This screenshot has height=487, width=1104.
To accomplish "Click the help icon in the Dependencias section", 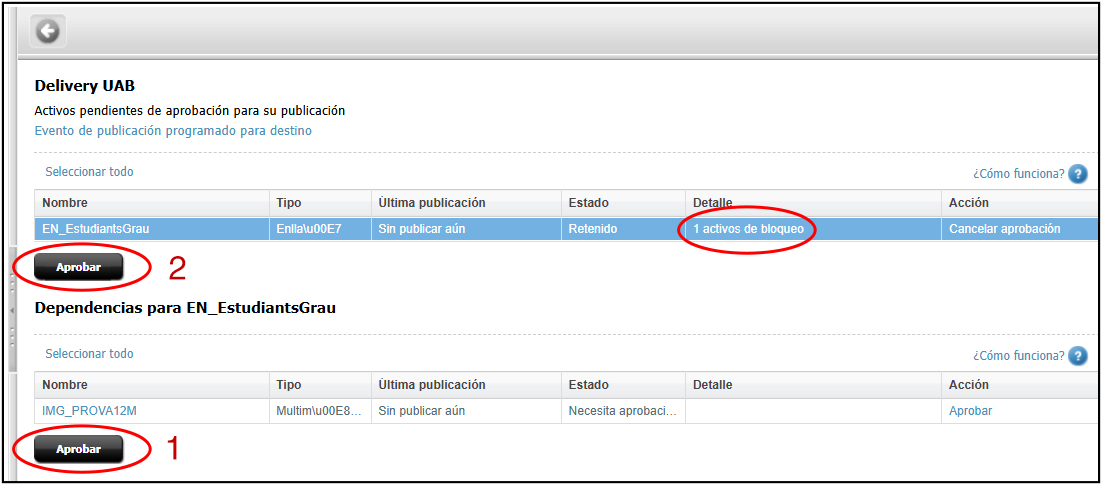I will pyautogui.click(x=1077, y=356).
